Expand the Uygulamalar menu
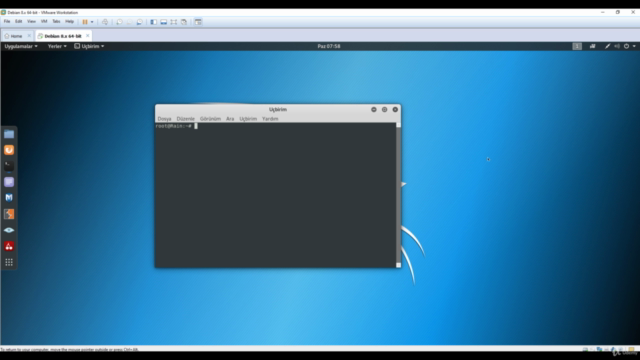This screenshot has width=640, height=360. [x=21, y=46]
